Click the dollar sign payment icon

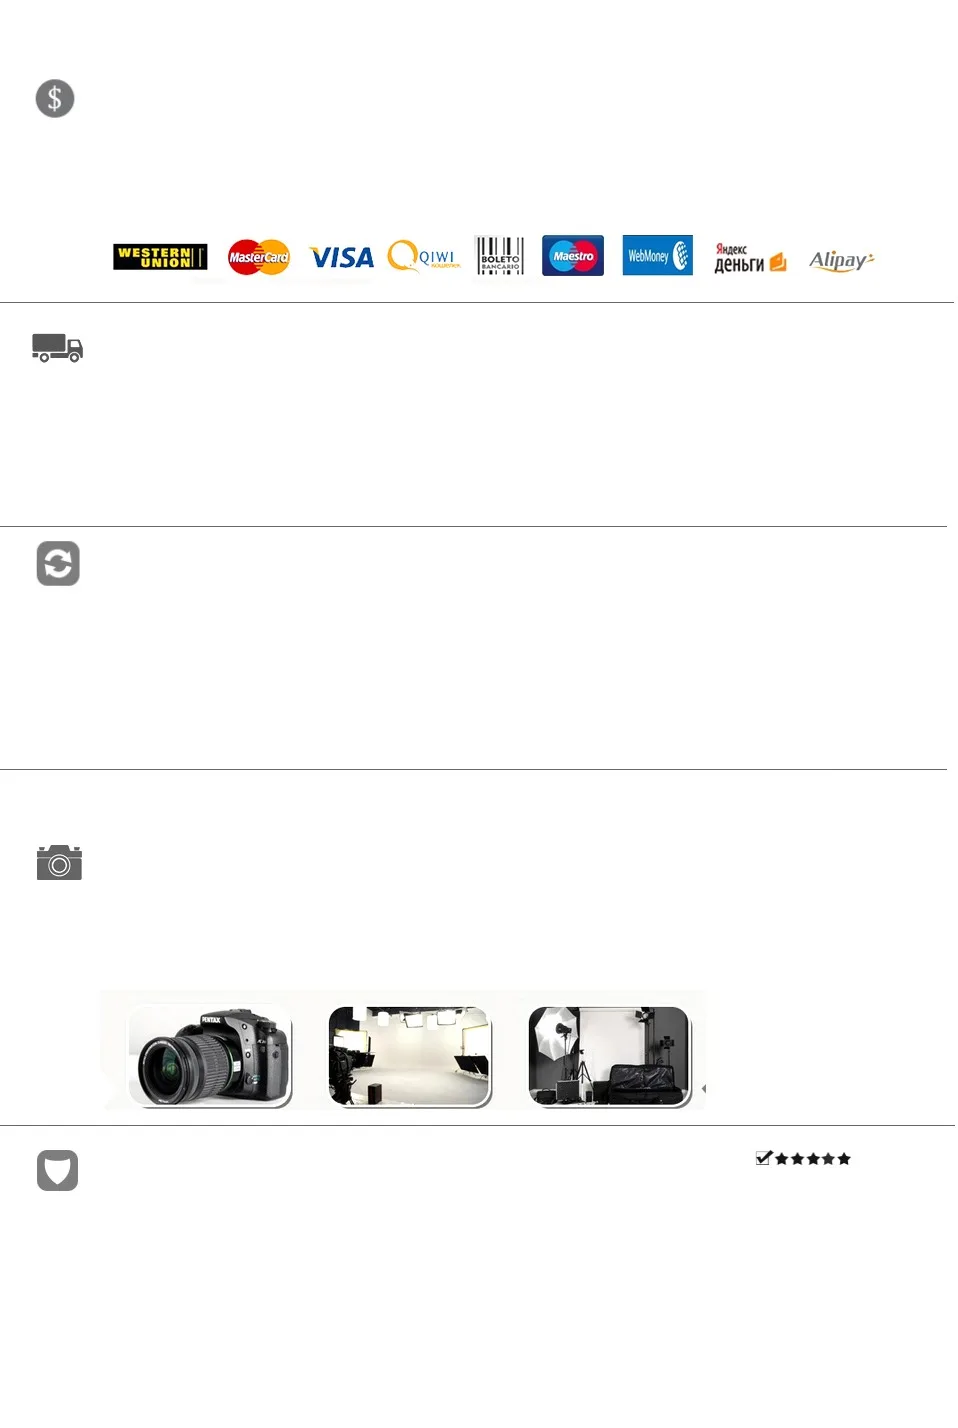[55, 99]
